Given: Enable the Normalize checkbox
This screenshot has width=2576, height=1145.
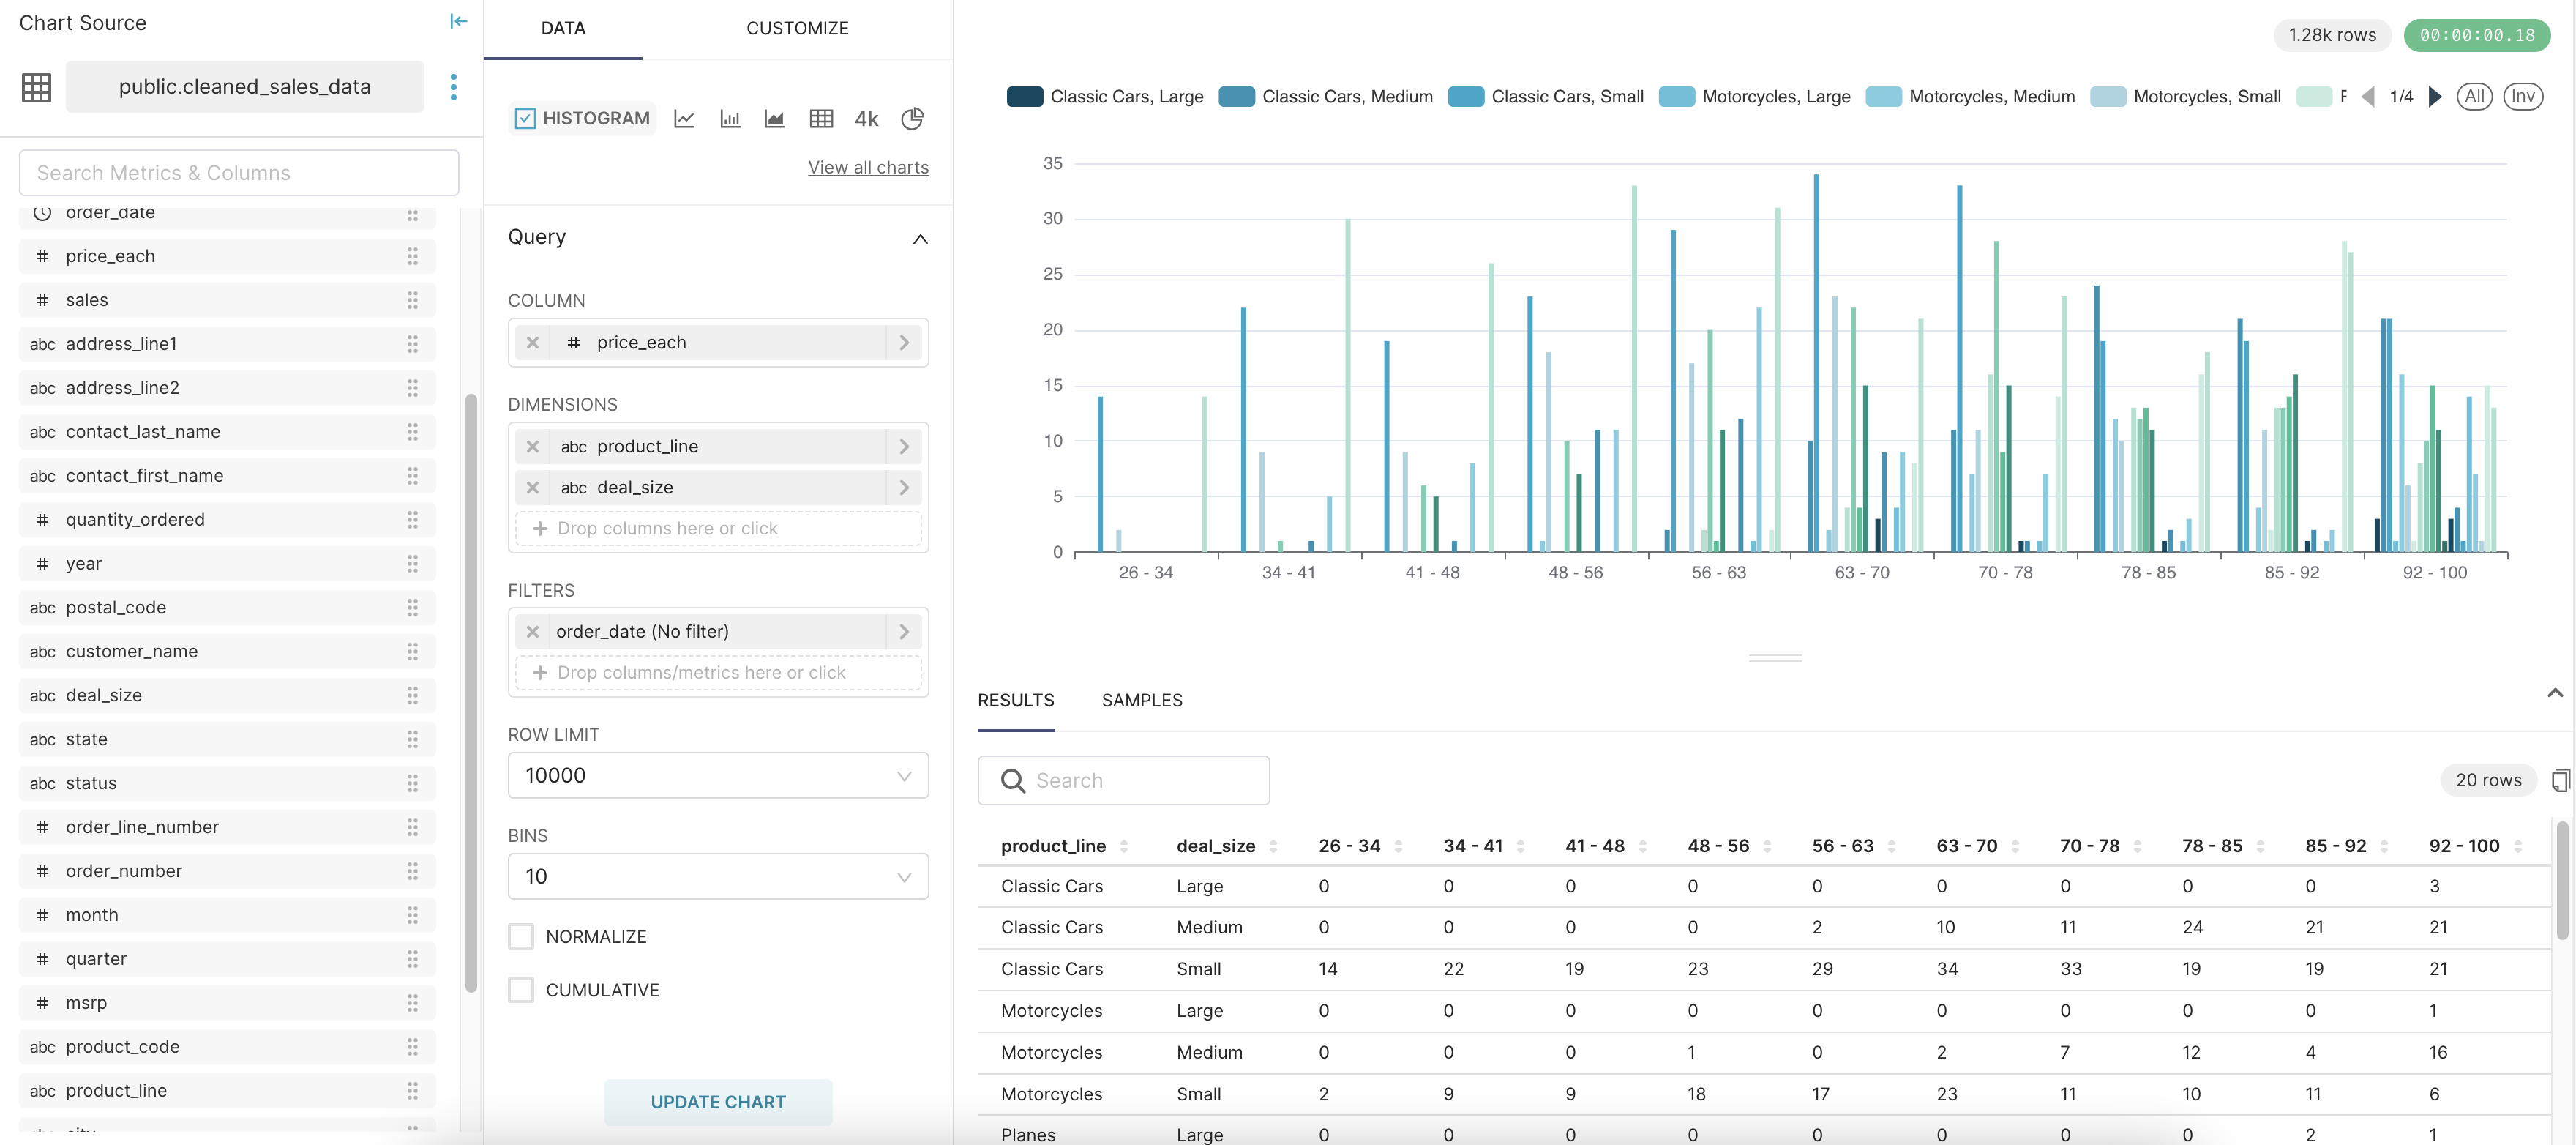Looking at the screenshot, I should pyautogui.click(x=521, y=936).
